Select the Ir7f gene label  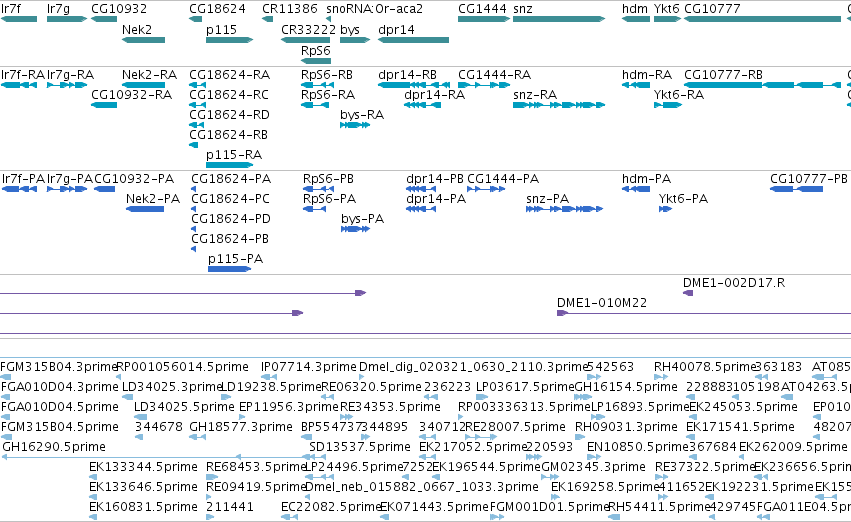(x=11, y=9)
